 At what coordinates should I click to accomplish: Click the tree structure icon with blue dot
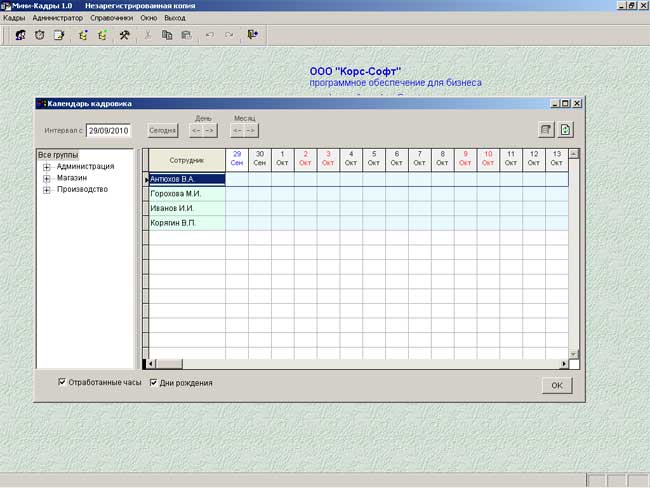click(83, 35)
